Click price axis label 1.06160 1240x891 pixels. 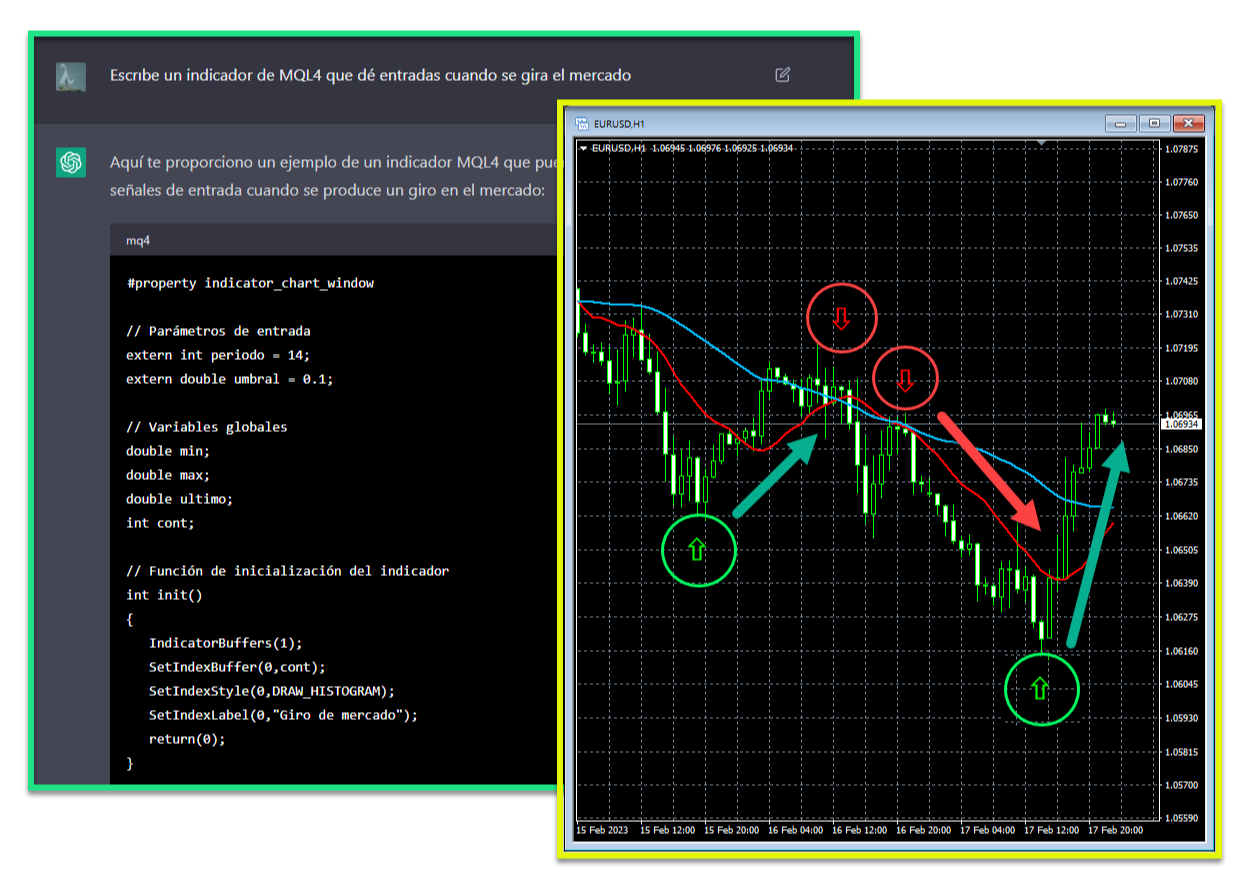[x=1182, y=651]
